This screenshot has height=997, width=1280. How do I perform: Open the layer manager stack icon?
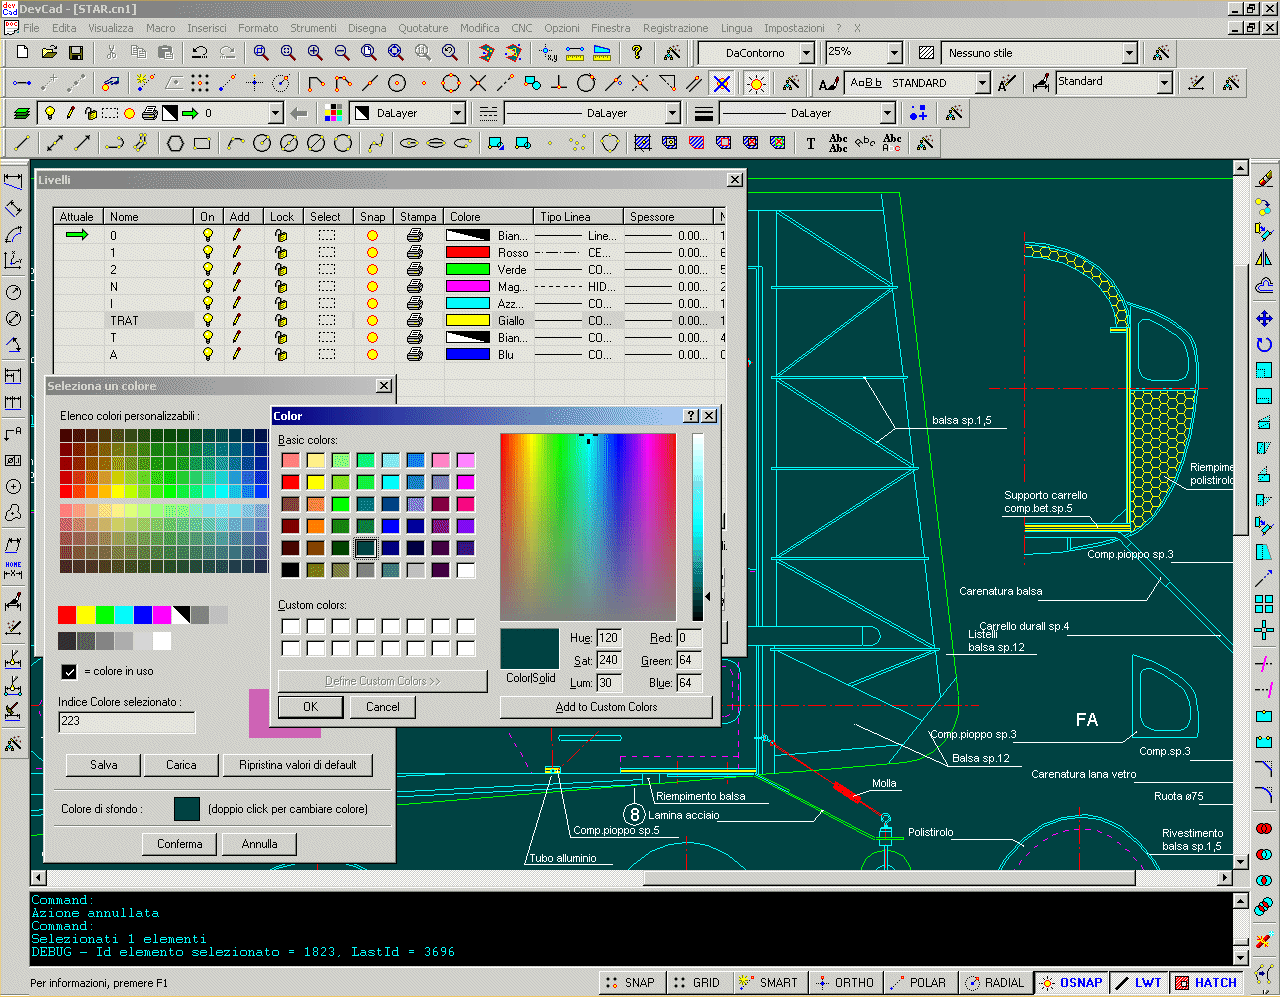(21, 113)
